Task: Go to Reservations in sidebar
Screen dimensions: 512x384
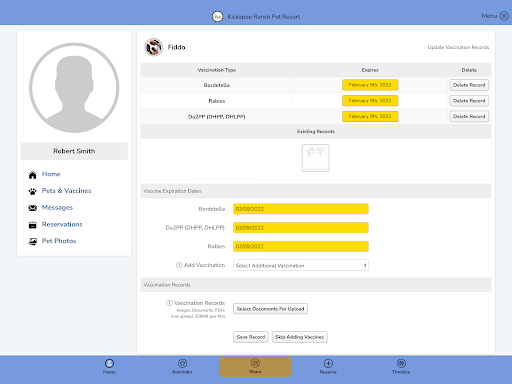Action: [62, 224]
